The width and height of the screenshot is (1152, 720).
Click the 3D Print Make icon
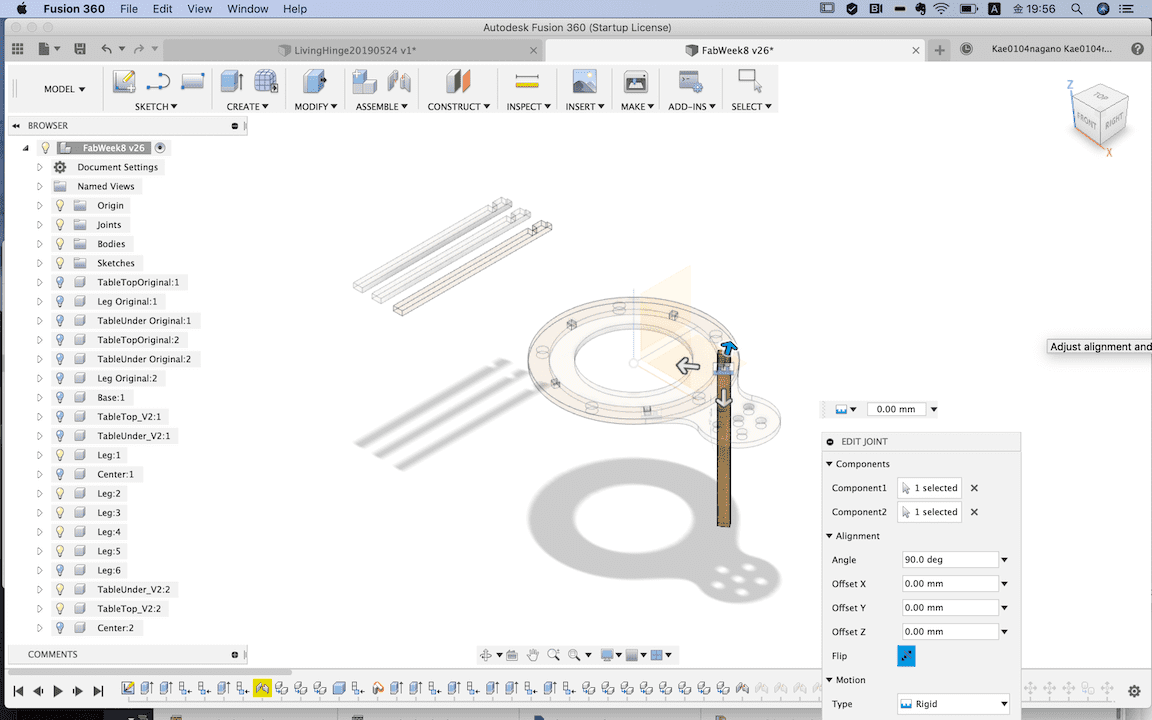click(636, 82)
